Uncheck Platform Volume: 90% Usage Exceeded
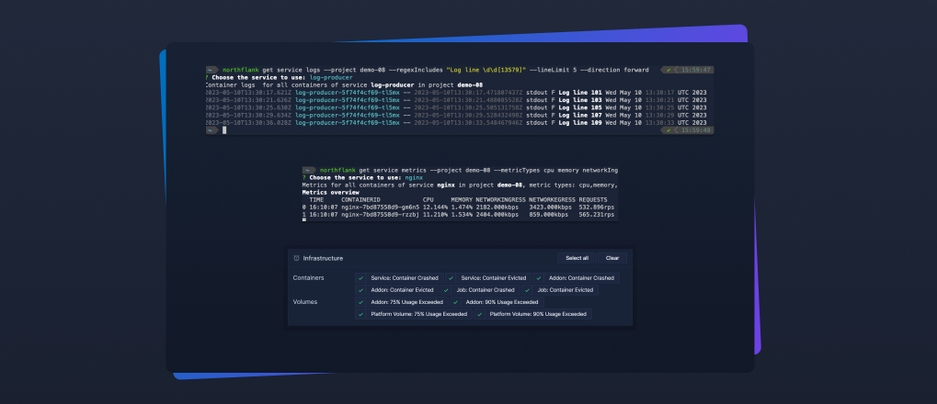Viewport: 937px width, 404px height. click(479, 314)
